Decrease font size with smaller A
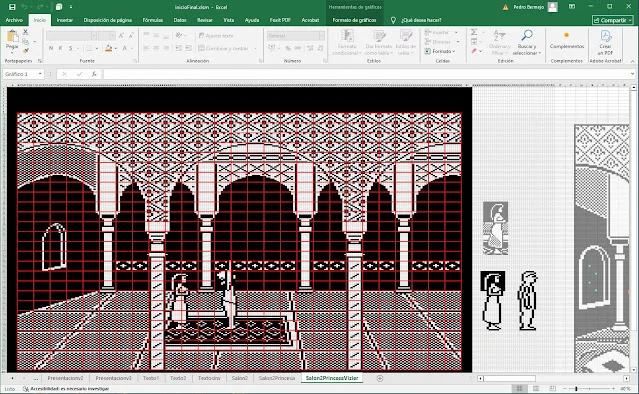639x394 pixels. [130, 36]
